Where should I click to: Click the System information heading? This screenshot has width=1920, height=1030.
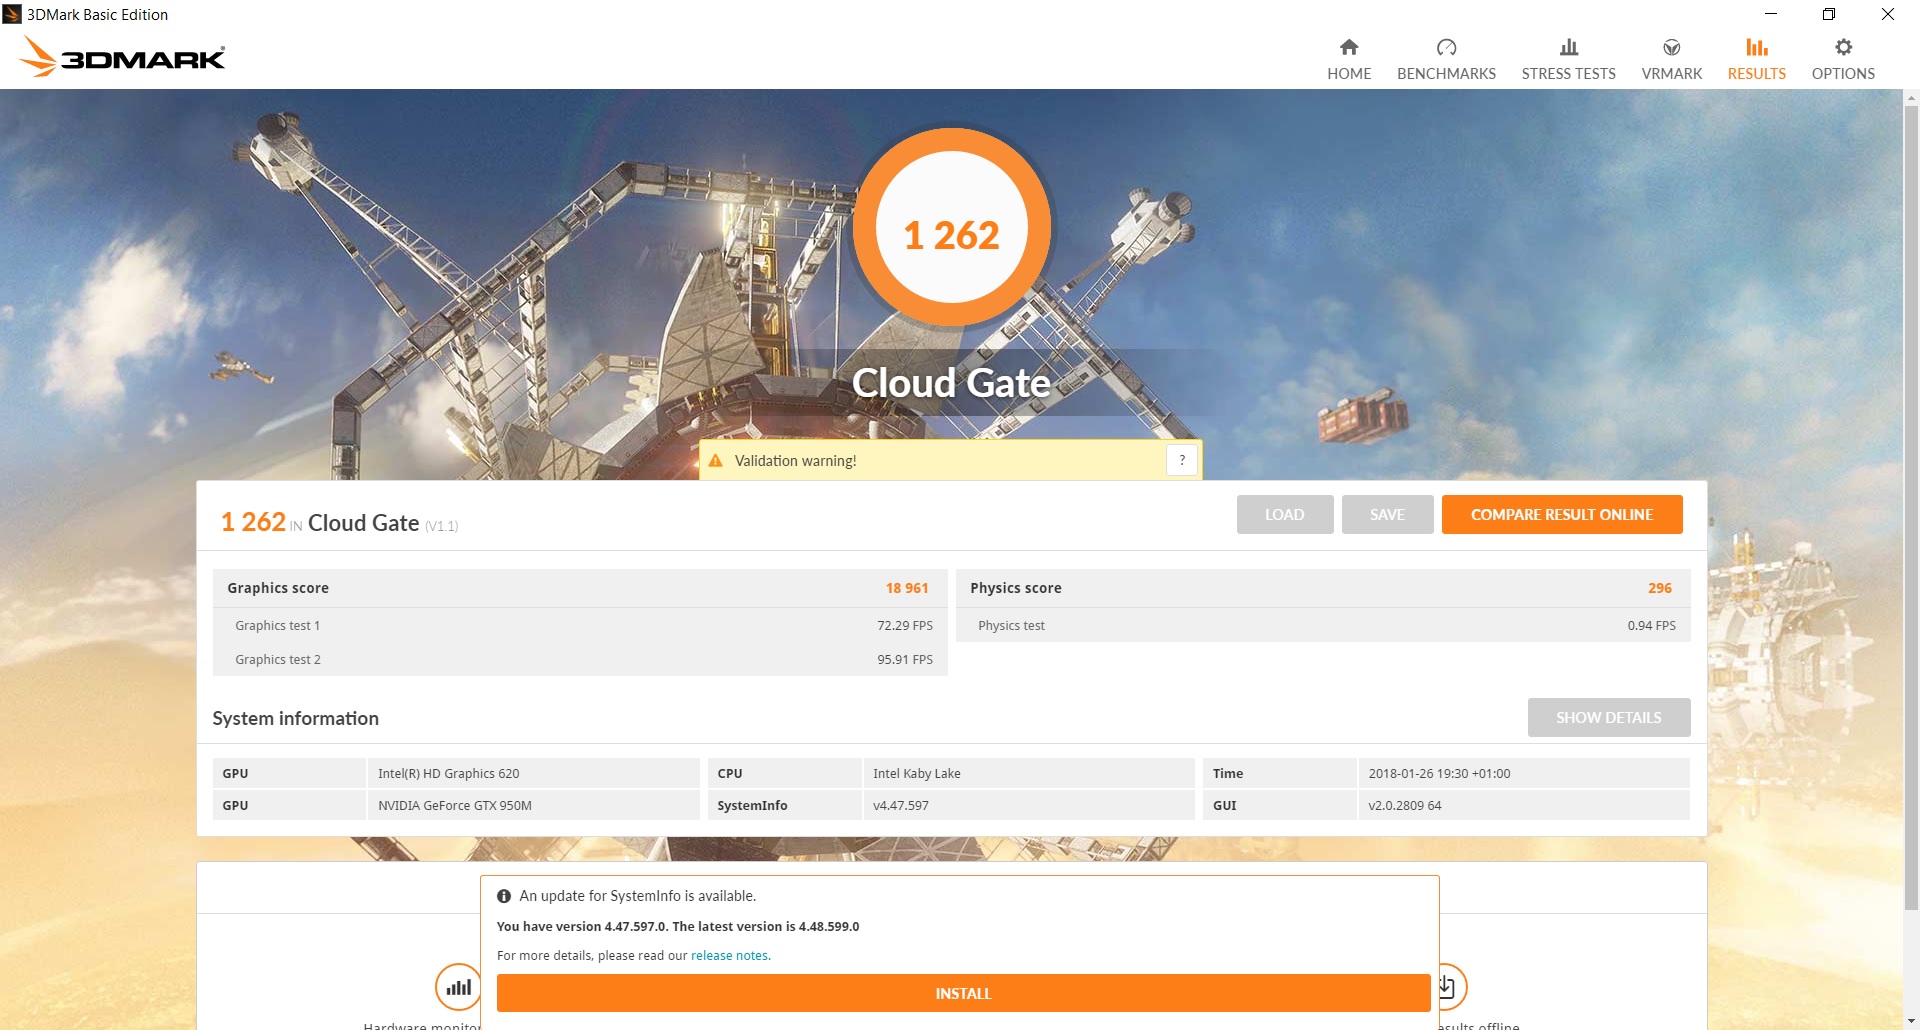coord(296,718)
